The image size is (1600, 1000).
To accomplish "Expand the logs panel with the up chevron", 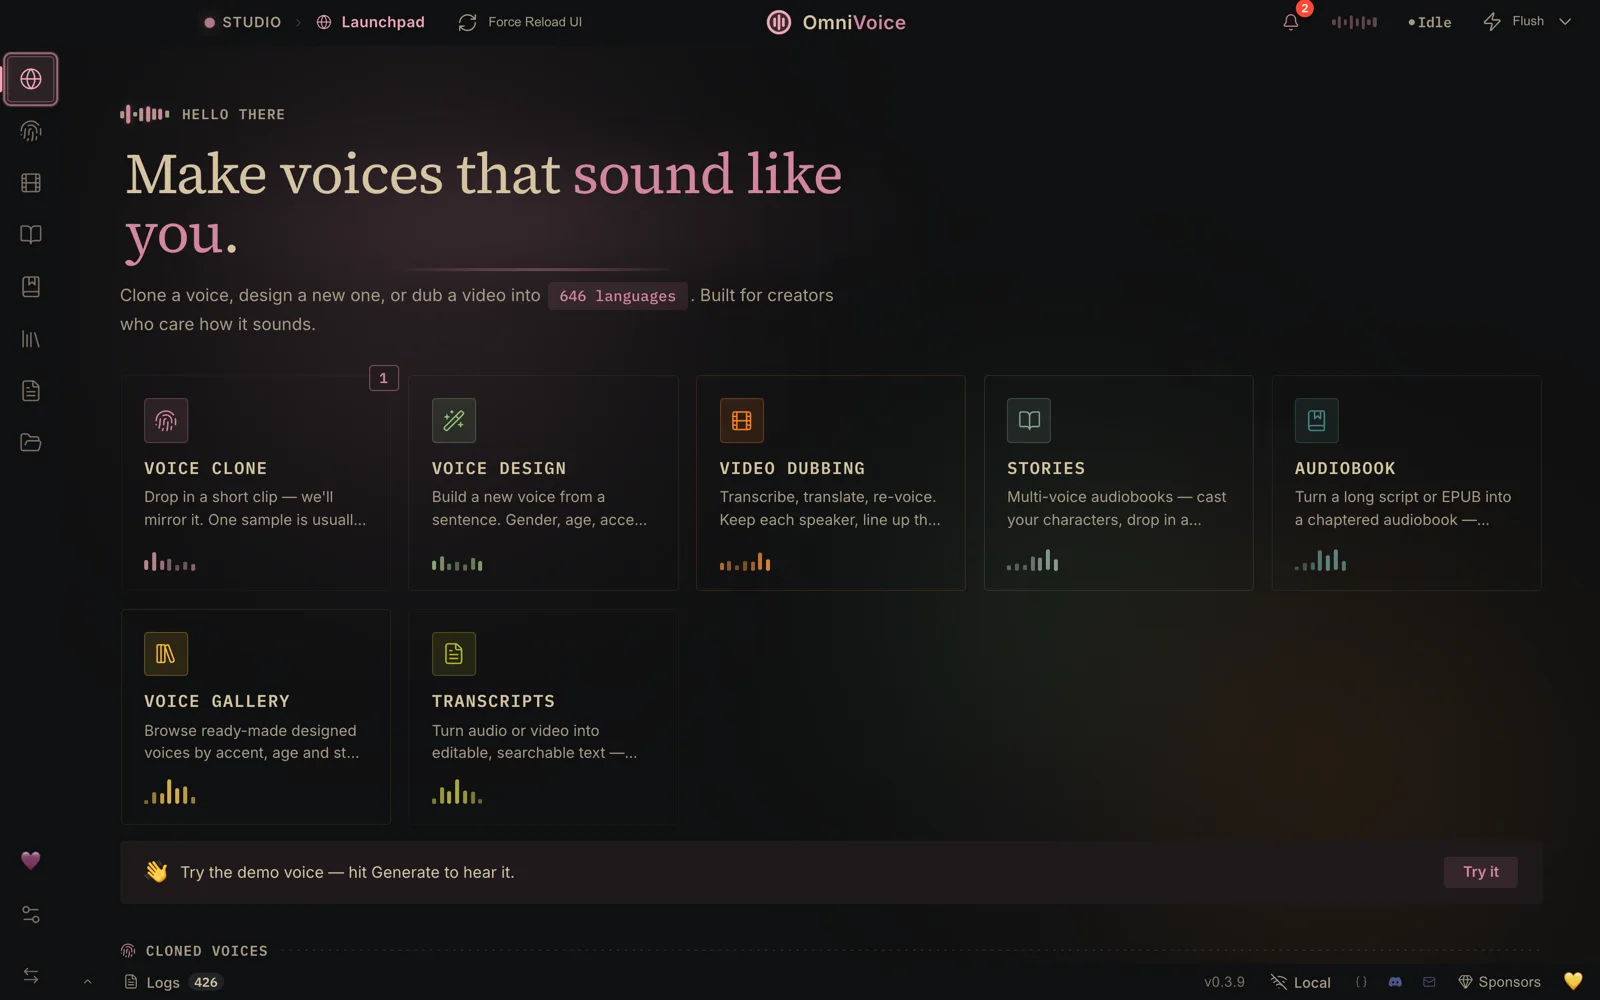I will pos(88,982).
